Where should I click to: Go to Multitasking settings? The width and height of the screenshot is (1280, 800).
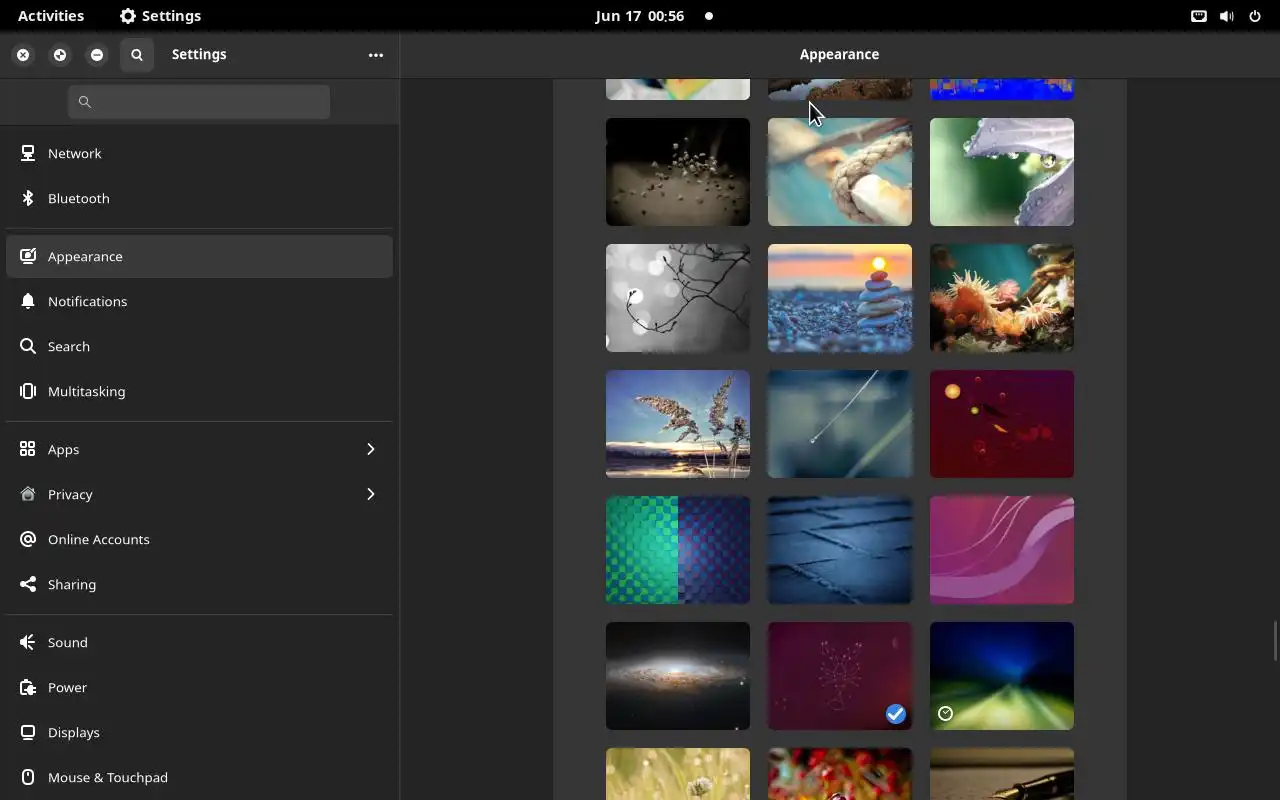[199, 391]
